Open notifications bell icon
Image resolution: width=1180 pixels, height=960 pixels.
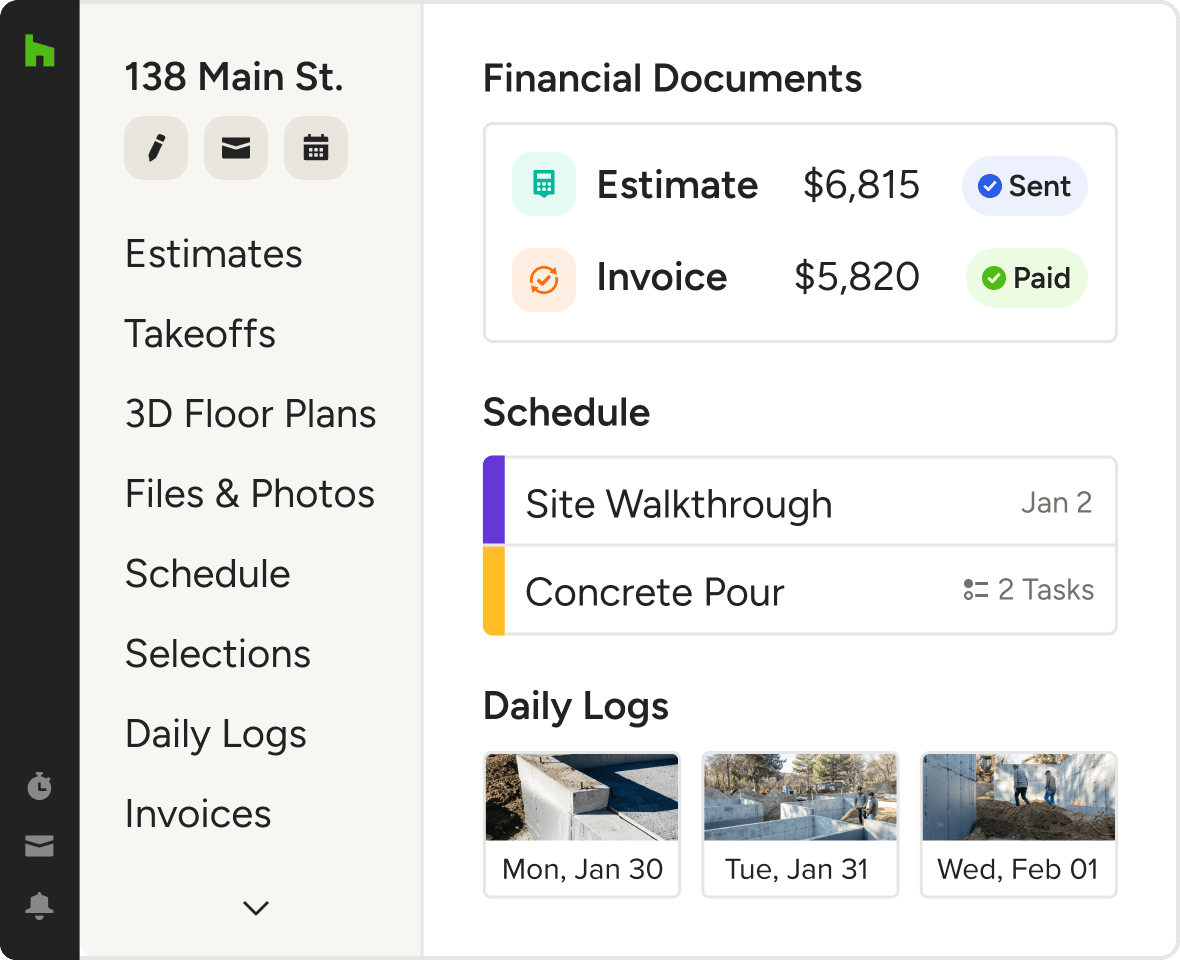tap(39, 906)
